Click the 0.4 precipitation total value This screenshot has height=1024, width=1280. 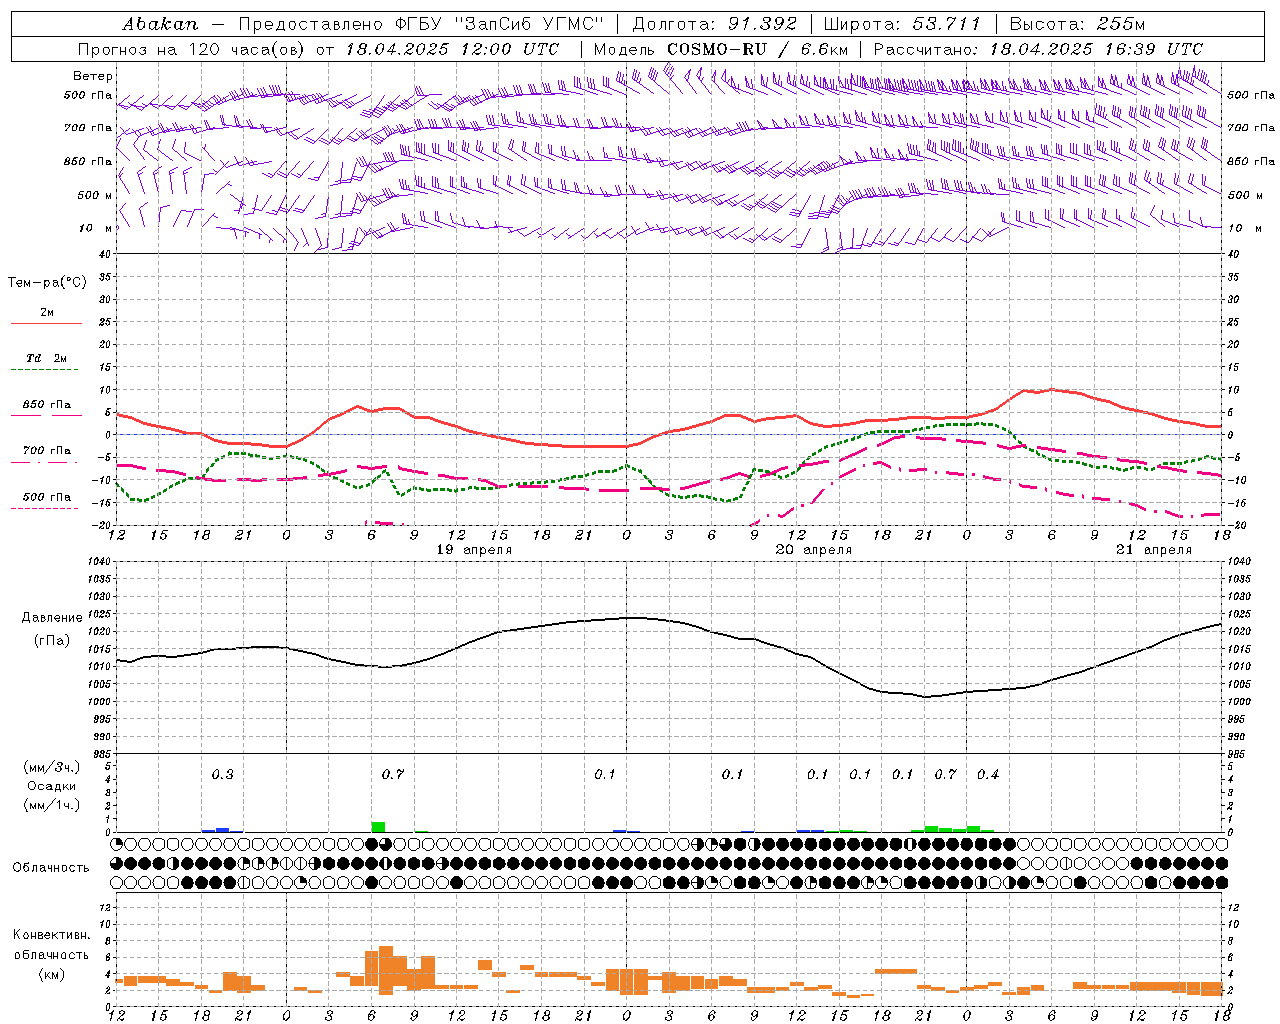(x=988, y=774)
